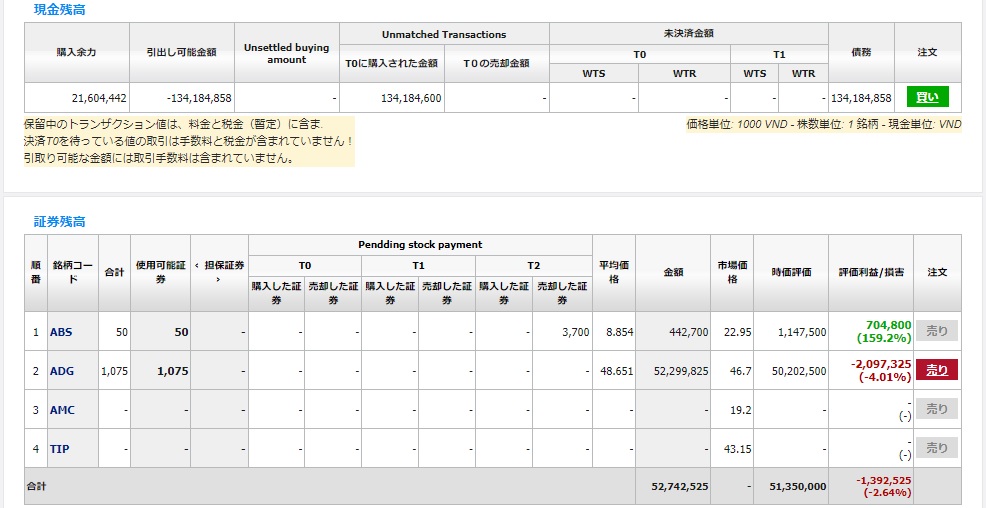This screenshot has height=508, width=986.
Task: Open the TIP stock code link
Action: 60,449
